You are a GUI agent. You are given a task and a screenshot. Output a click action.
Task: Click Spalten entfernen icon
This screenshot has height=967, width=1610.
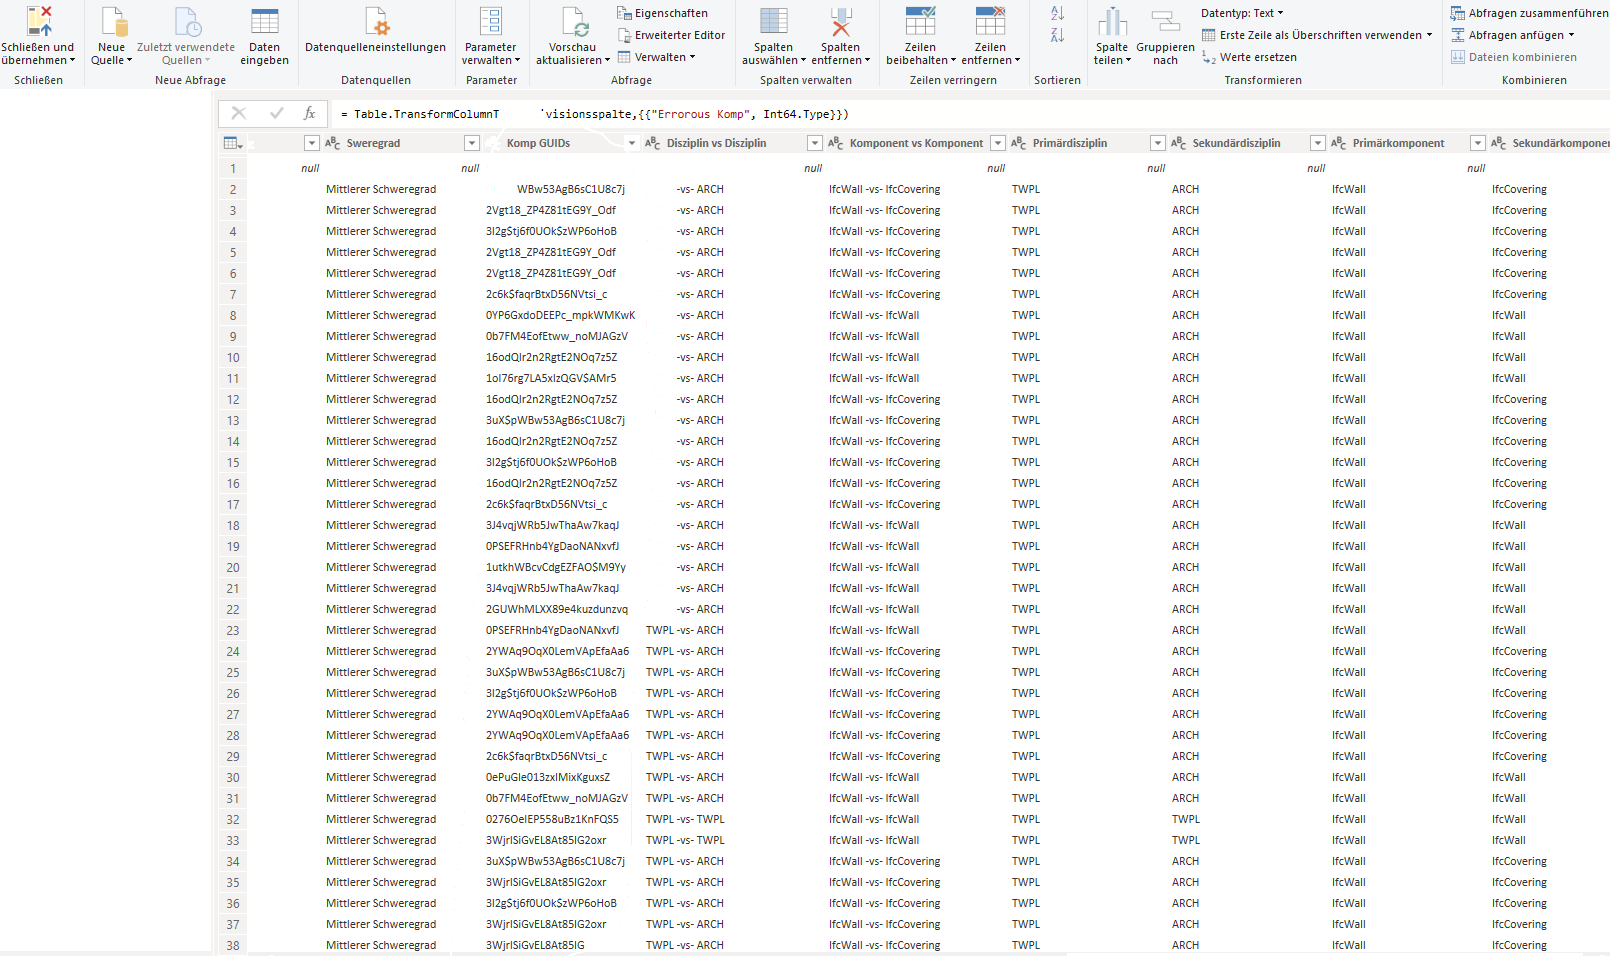pyautogui.click(x=840, y=21)
